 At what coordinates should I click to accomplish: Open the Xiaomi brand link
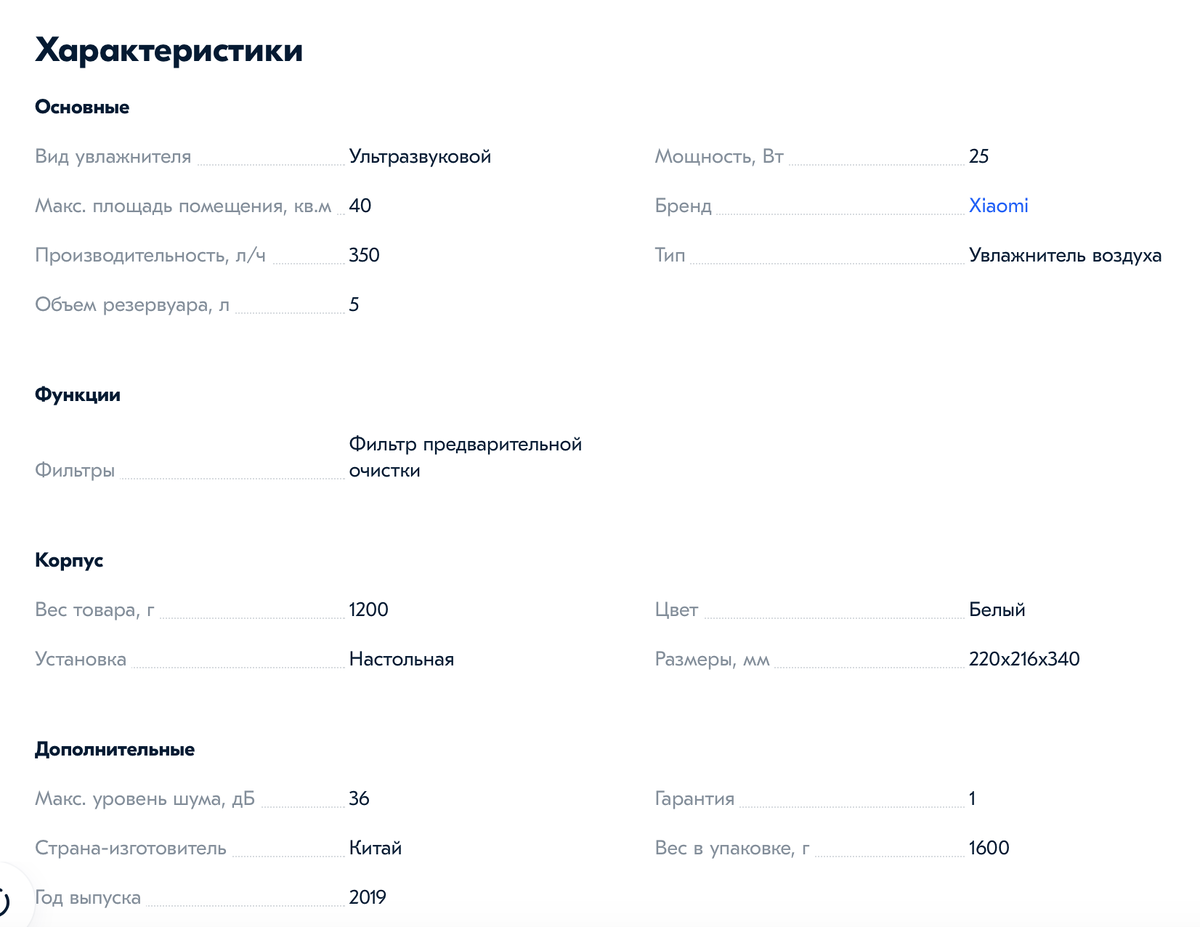point(997,205)
